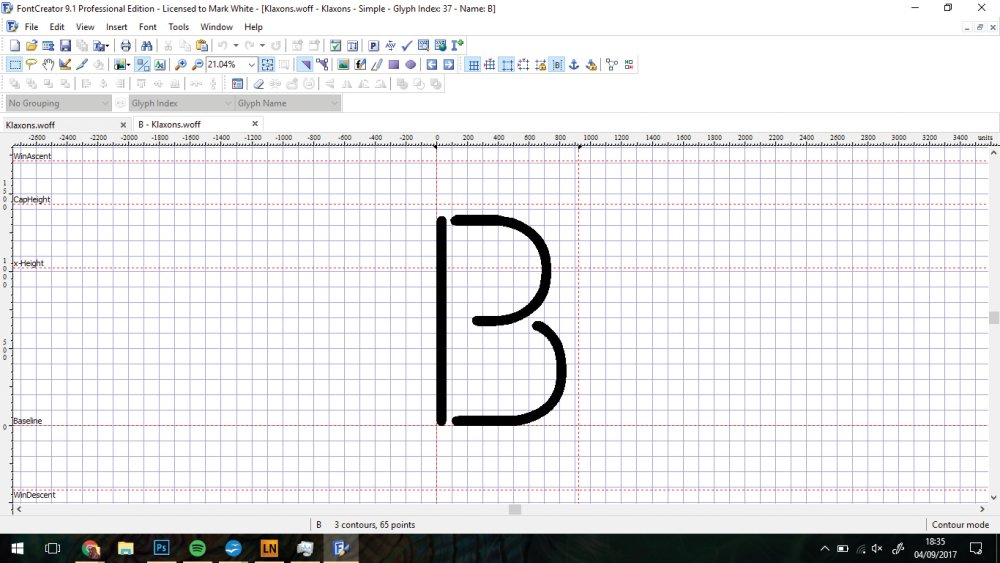Open Spotify from the taskbar
Image resolution: width=1000 pixels, height=563 pixels.
tap(197, 548)
